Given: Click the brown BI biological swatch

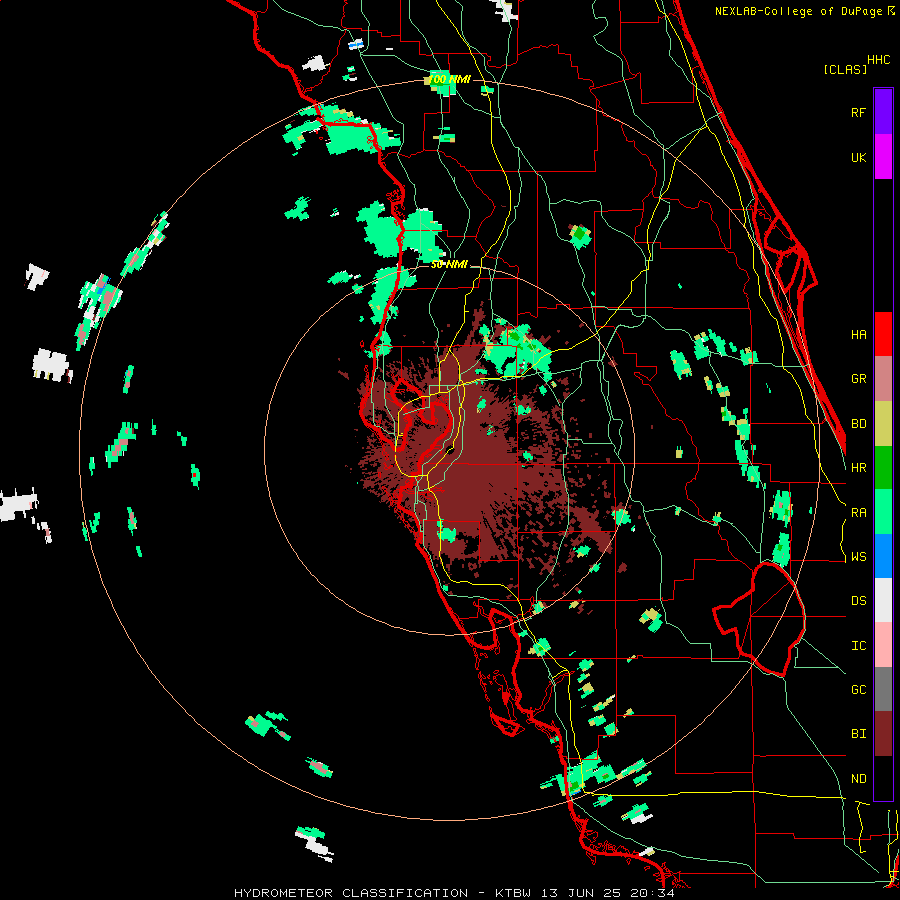Looking at the screenshot, I should click(x=883, y=734).
